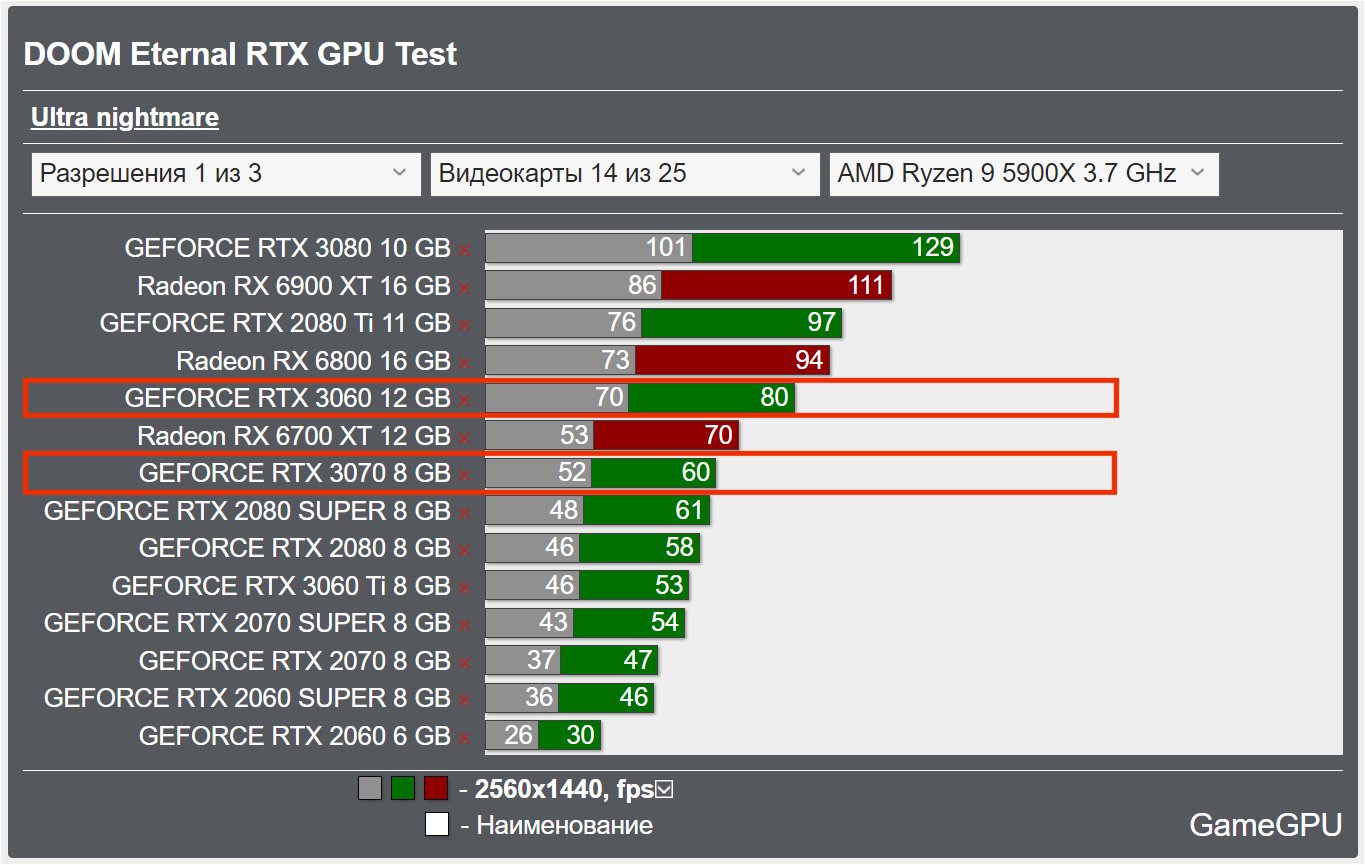1365x865 pixels.
Task: Click the 94 fps value on RX 6800 bar
Action: pos(809,360)
